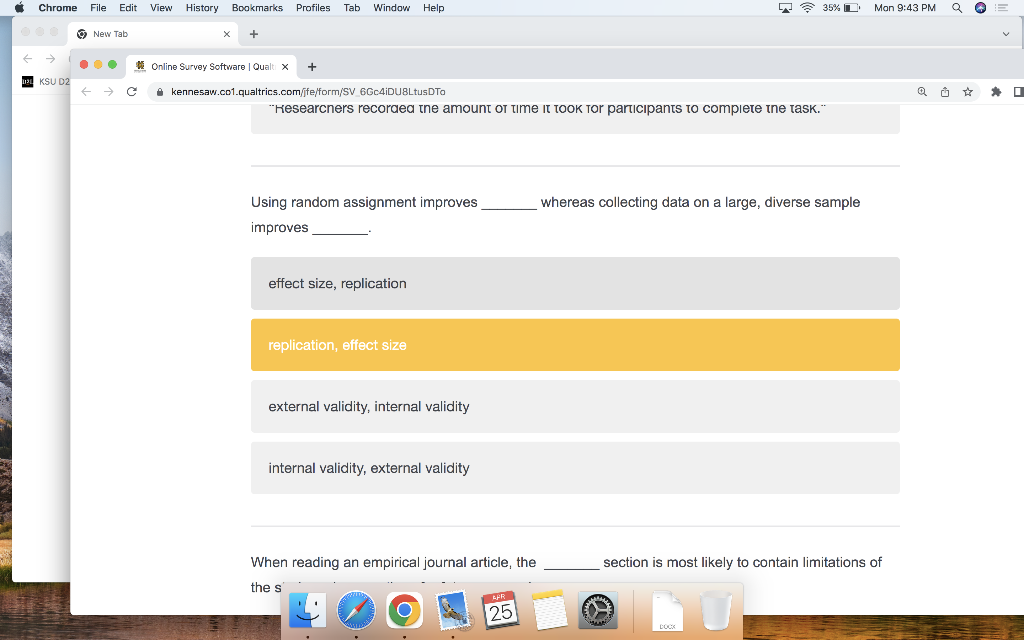Open the Chrome extensions puzzle icon
Image resolution: width=1024 pixels, height=640 pixels.
(x=995, y=91)
